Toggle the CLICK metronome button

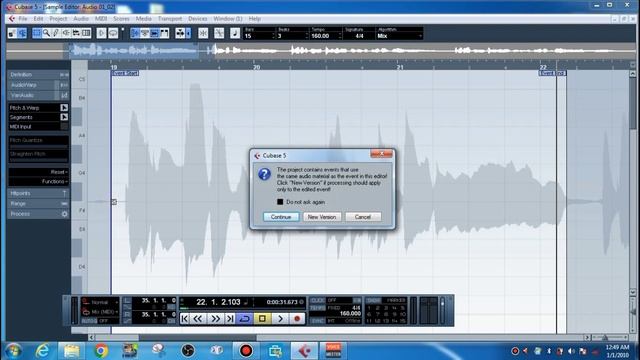click(318, 300)
